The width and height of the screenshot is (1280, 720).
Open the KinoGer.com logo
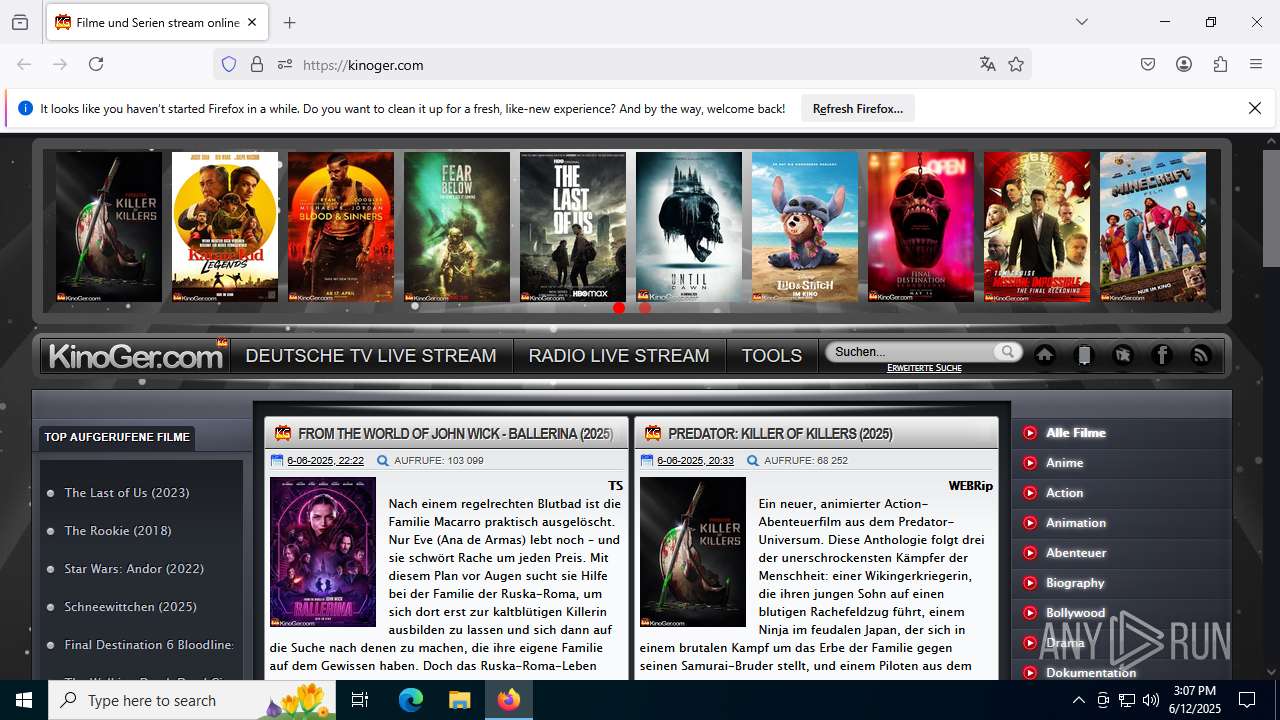(136, 355)
